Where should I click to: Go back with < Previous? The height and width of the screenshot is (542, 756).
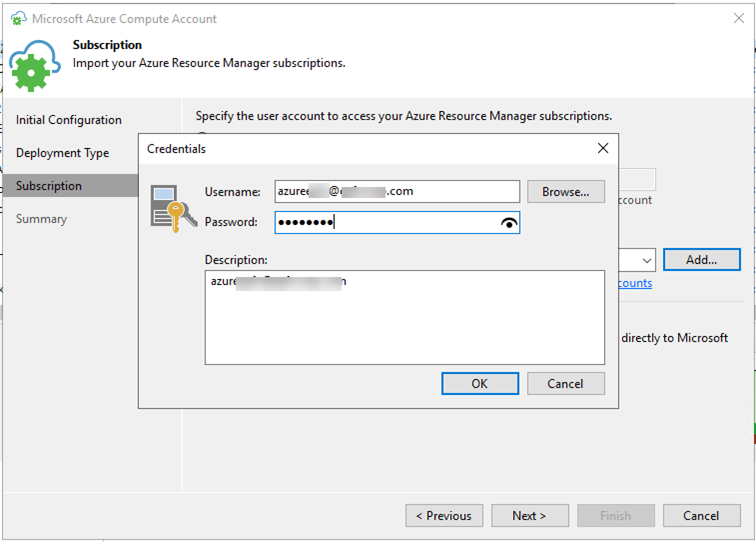[x=444, y=515]
